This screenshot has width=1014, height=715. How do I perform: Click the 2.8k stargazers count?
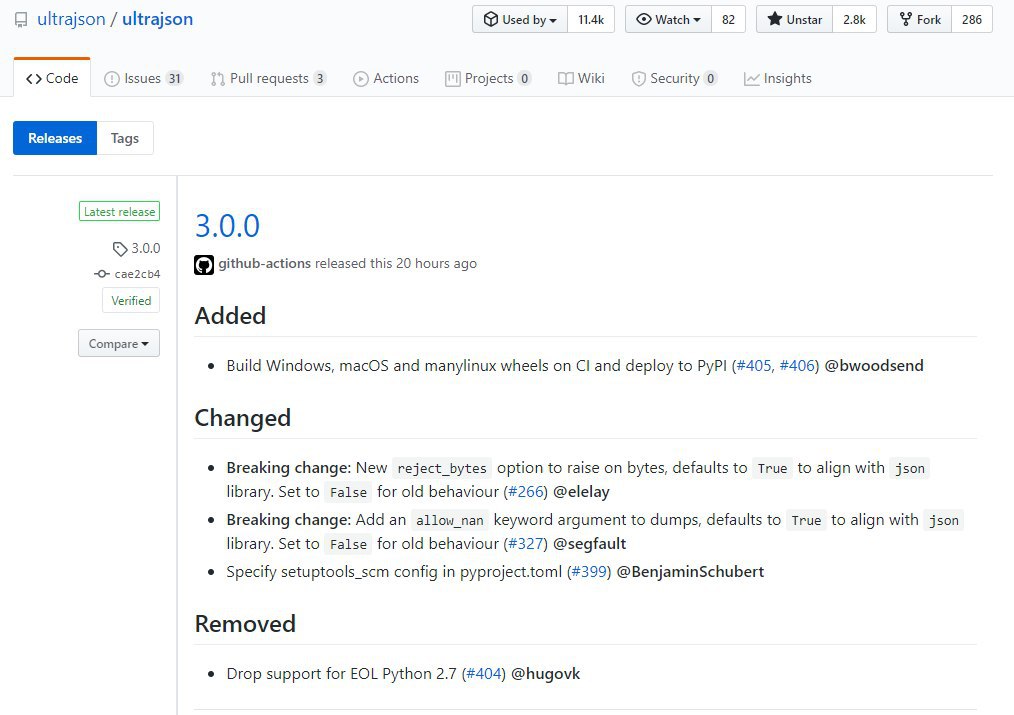coord(854,19)
